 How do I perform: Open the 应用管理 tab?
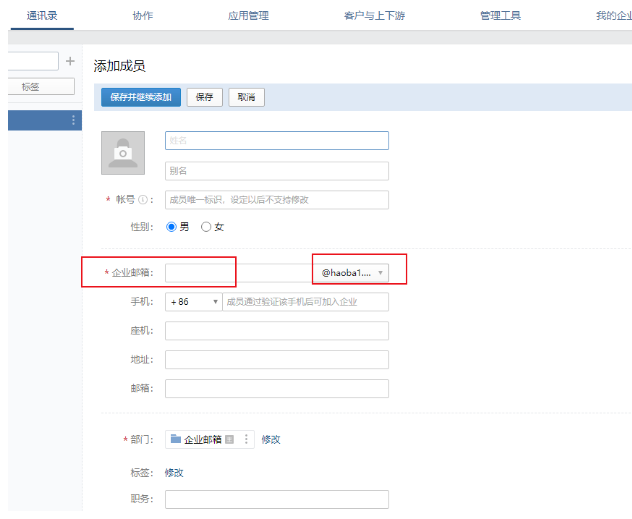pos(248,16)
